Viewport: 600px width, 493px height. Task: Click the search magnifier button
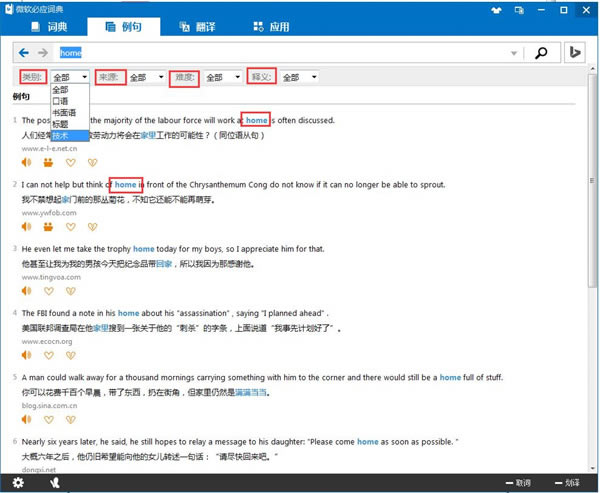coord(541,52)
